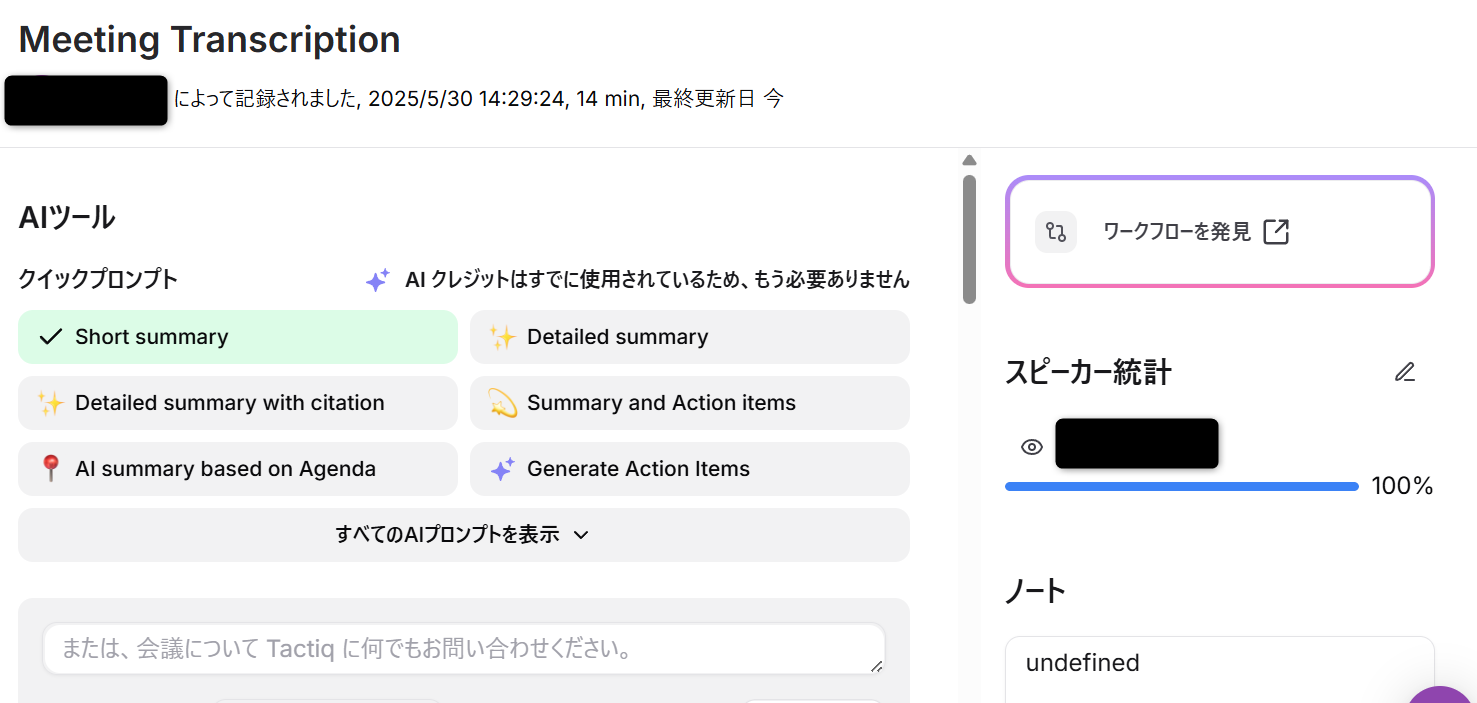Image resolution: width=1477 pixels, height=703 pixels.
Task: Select the Detailed summary quick prompt
Action: point(689,336)
